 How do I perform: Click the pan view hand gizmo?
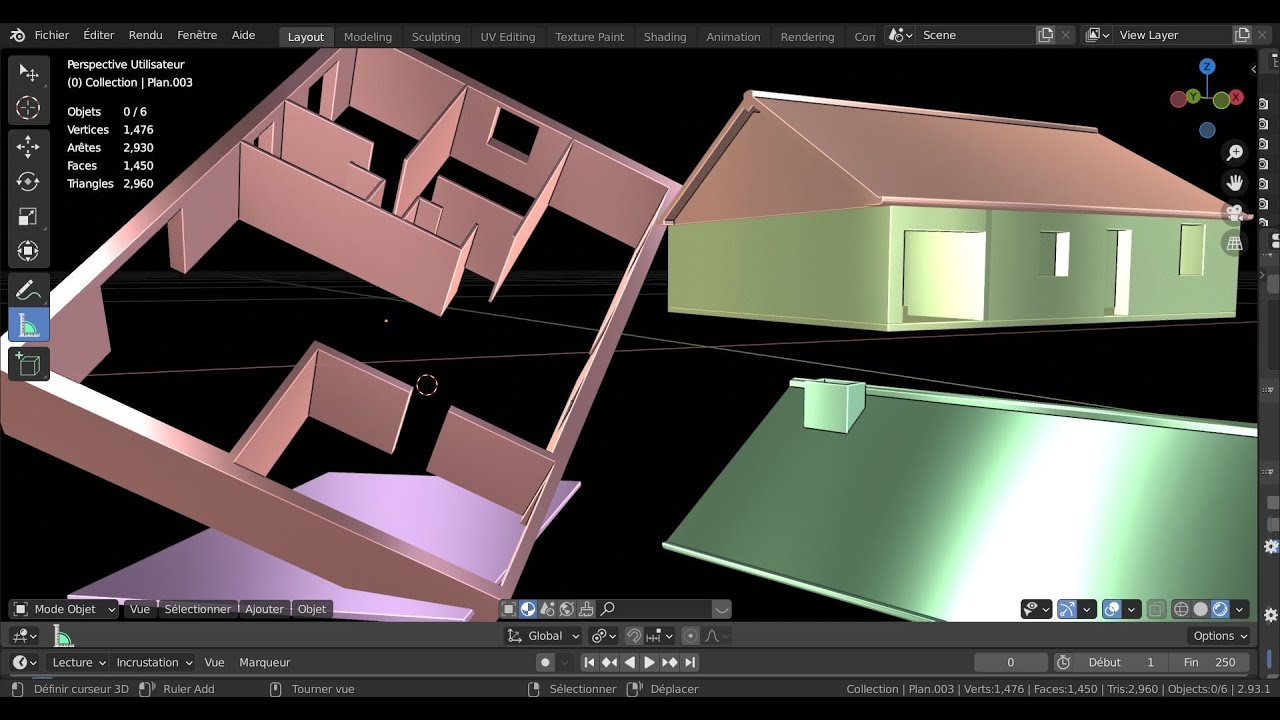click(1235, 182)
